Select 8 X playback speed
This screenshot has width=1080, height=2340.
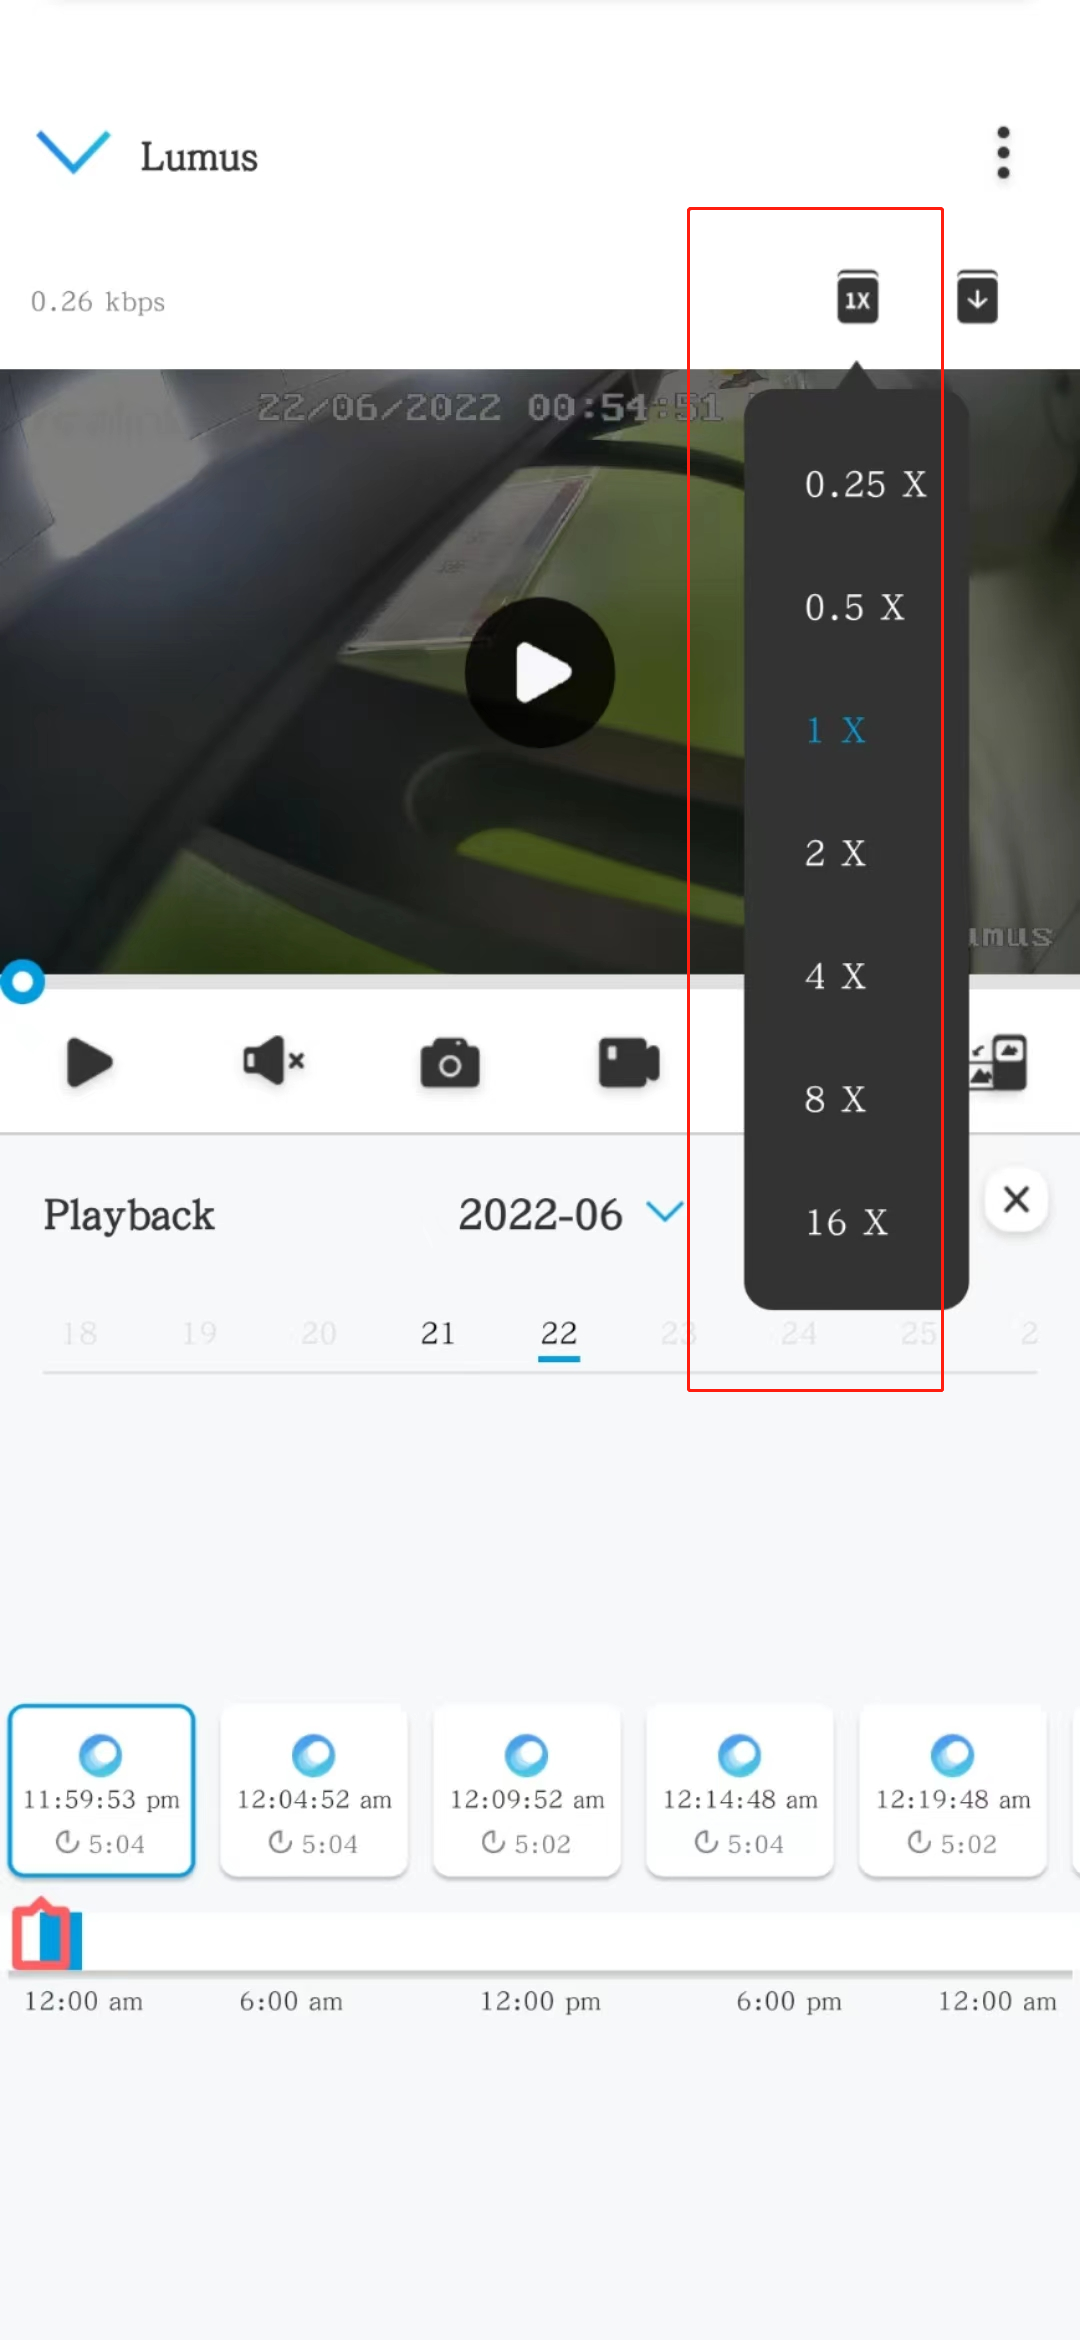(835, 1100)
